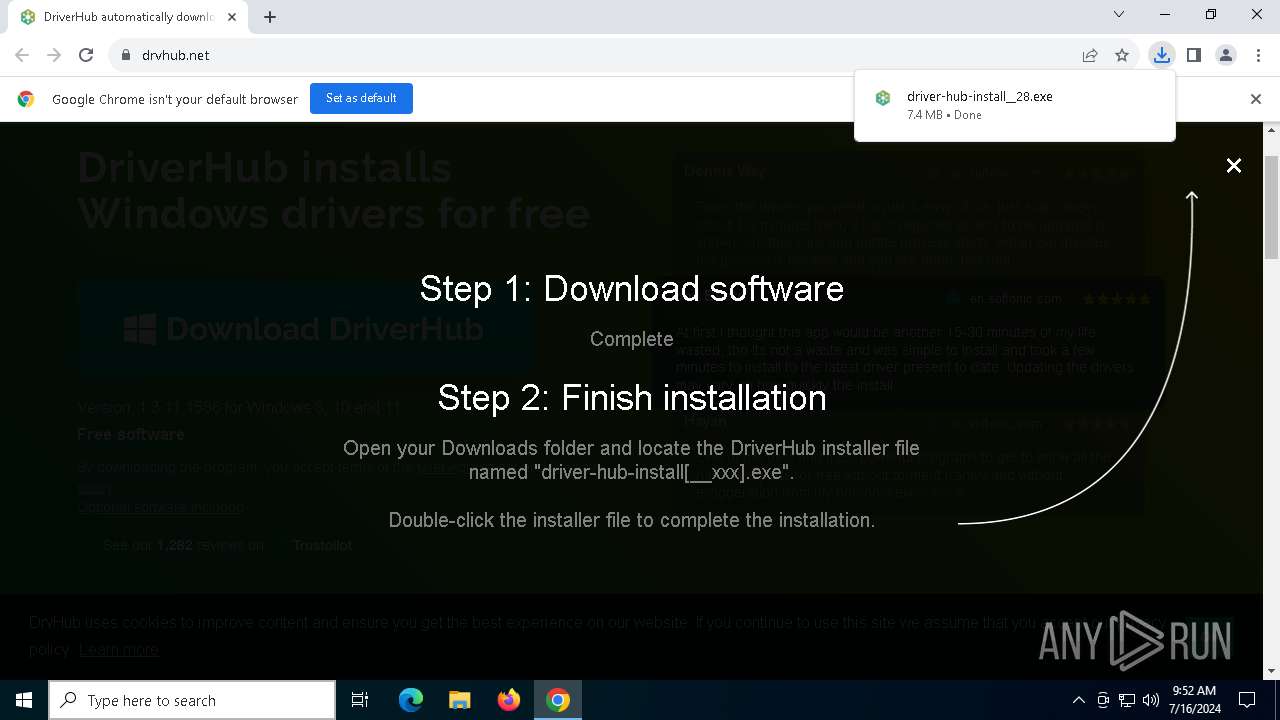Open volume control tray icon
Viewport: 1280px width, 720px height.
[1150, 700]
